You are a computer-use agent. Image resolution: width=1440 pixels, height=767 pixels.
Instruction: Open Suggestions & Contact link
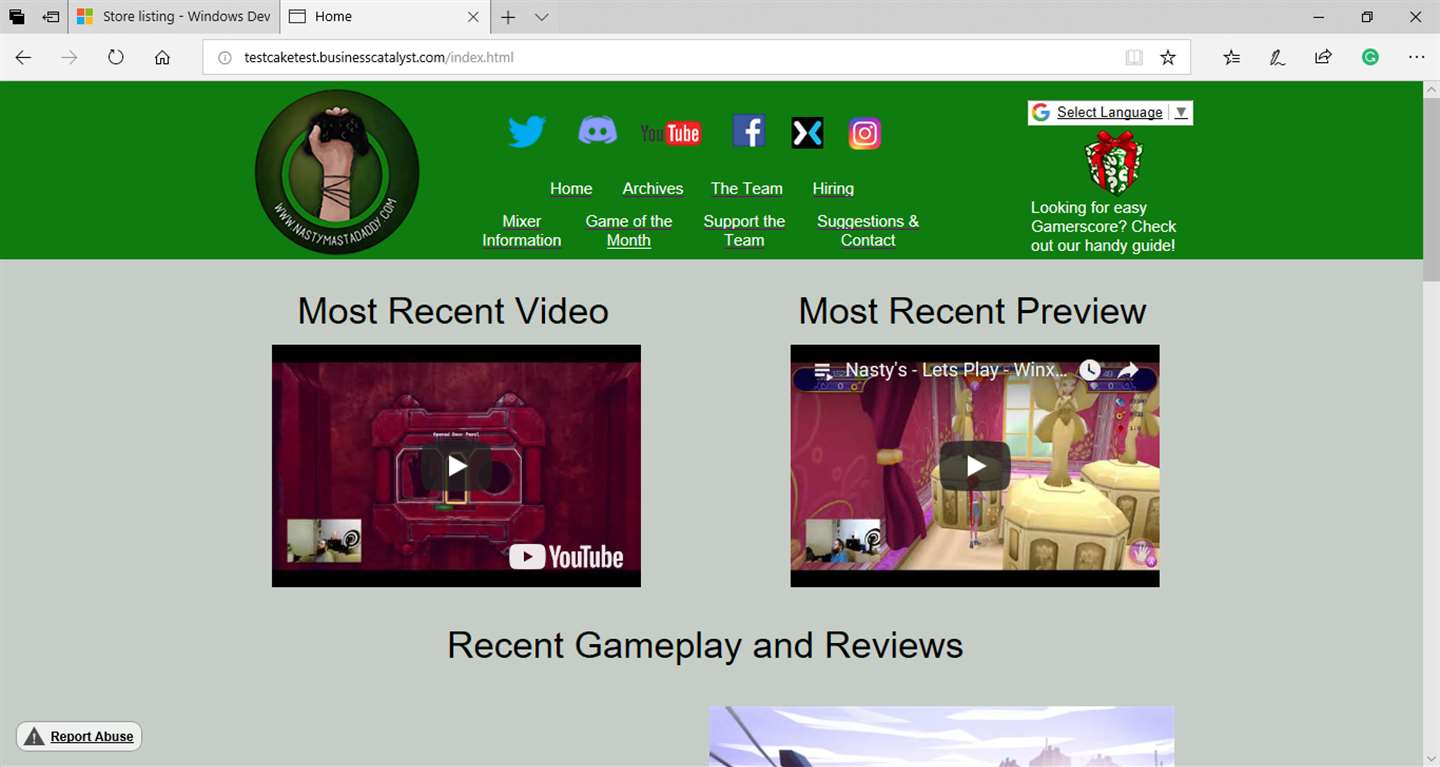tap(868, 231)
